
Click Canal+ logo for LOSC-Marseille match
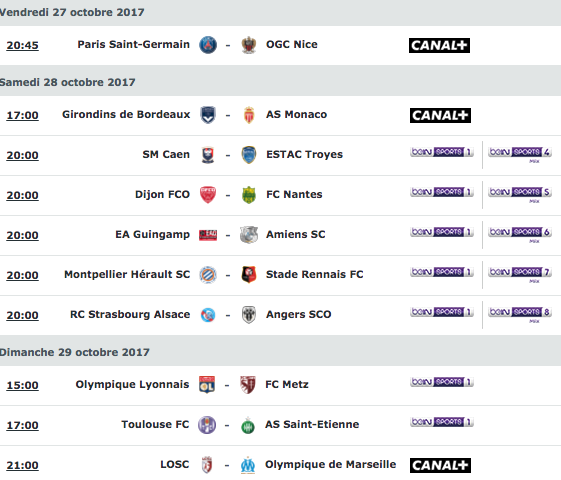(x=440, y=465)
